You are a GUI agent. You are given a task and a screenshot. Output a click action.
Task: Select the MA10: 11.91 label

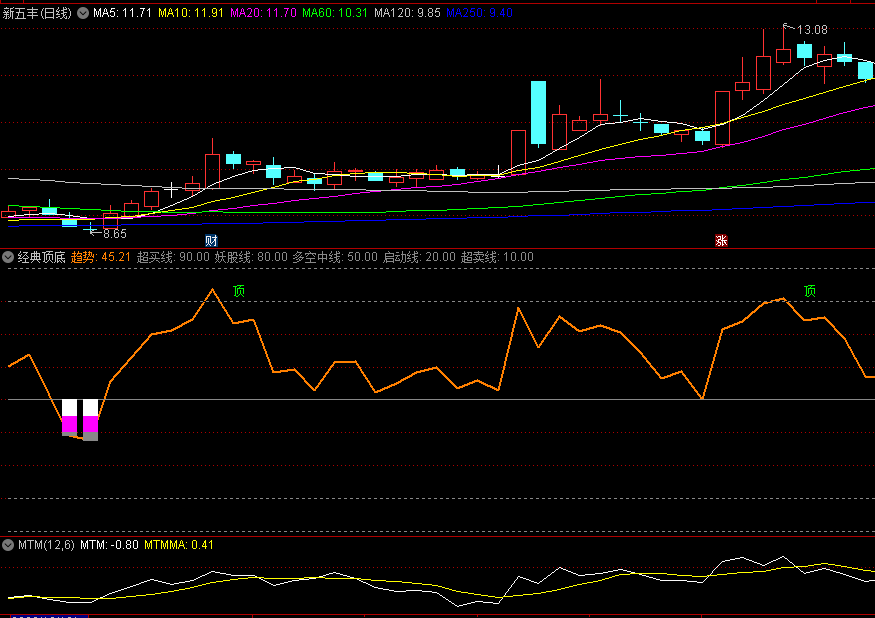click(x=191, y=13)
